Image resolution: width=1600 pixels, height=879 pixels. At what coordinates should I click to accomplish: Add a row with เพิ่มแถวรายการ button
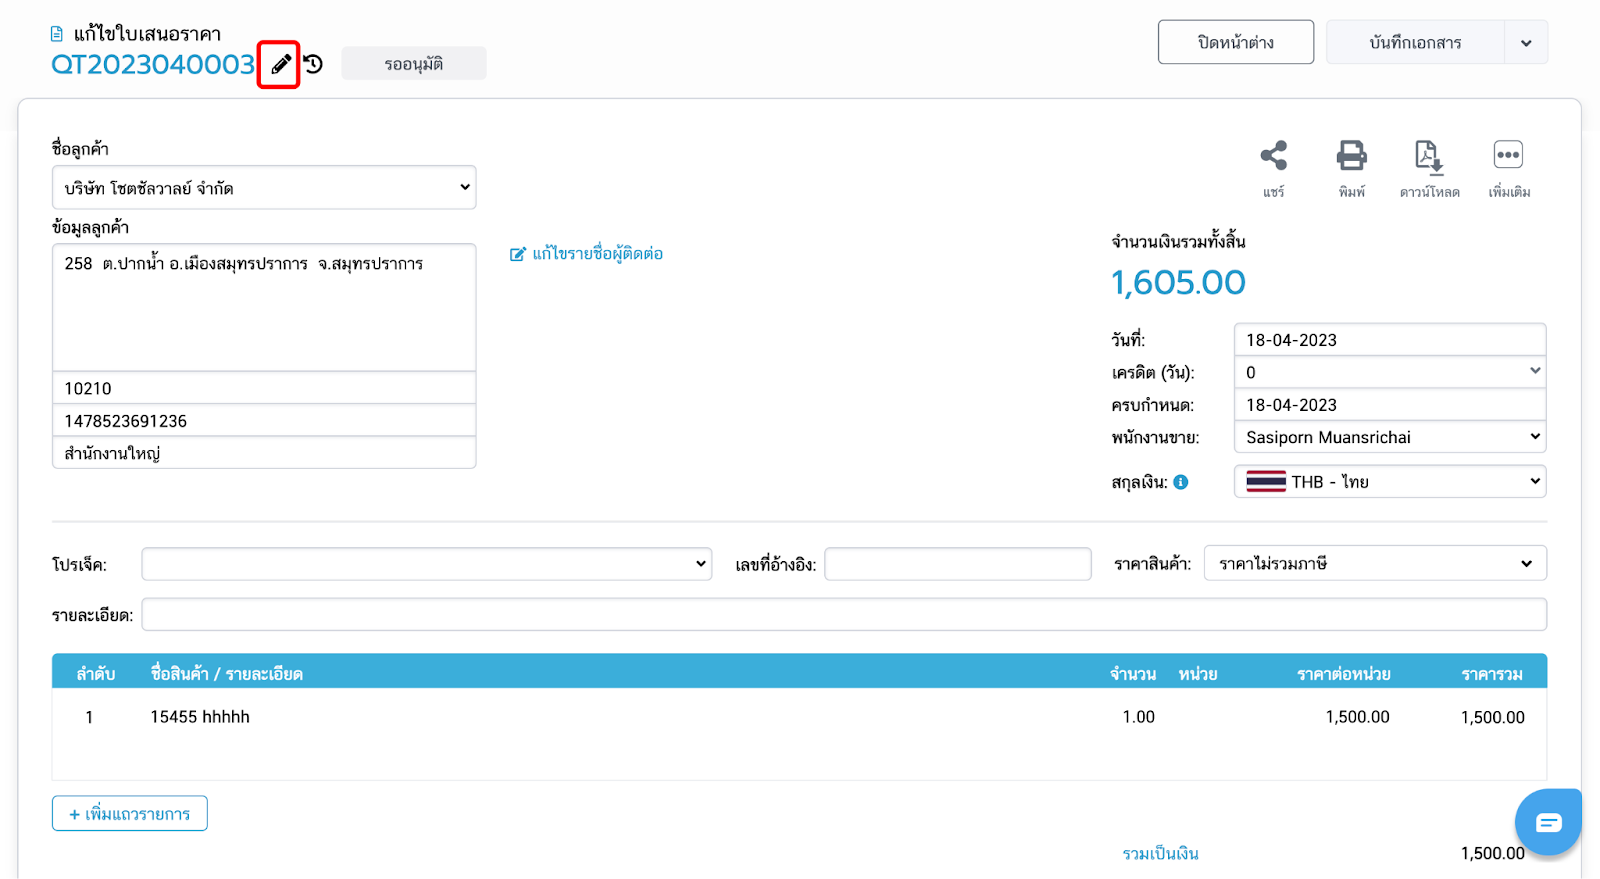(130, 814)
